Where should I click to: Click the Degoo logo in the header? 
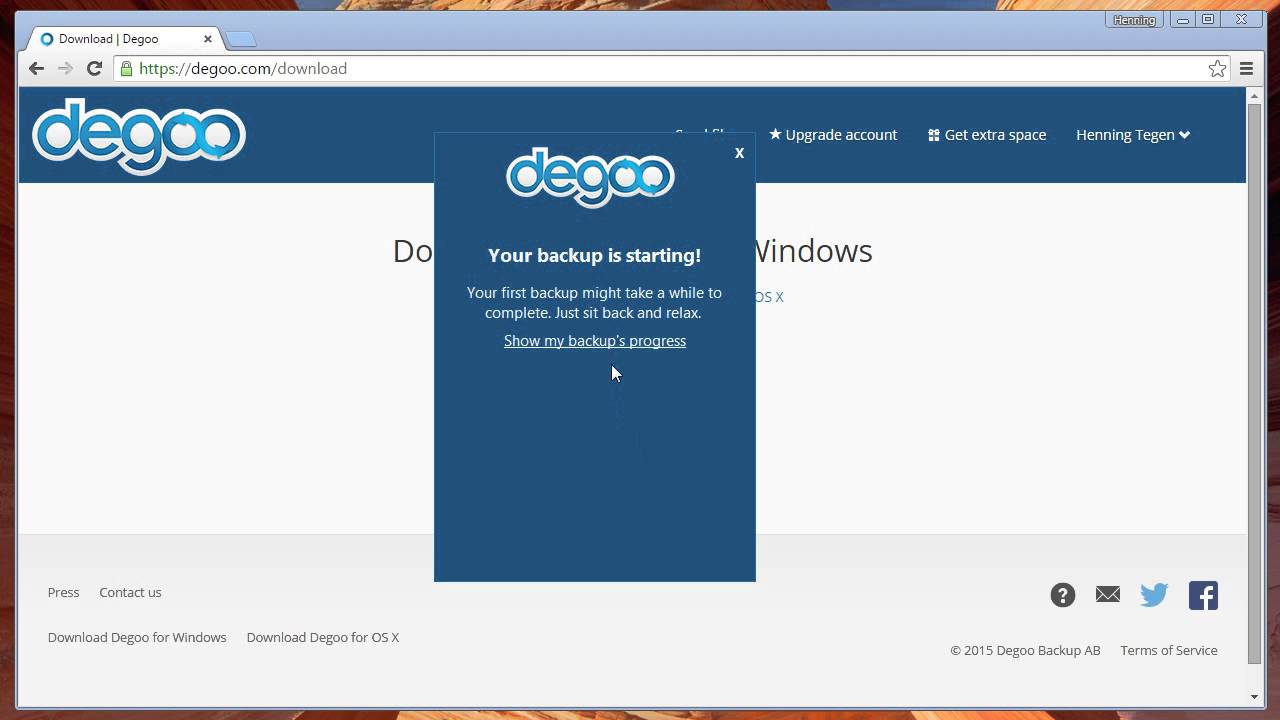[139, 136]
